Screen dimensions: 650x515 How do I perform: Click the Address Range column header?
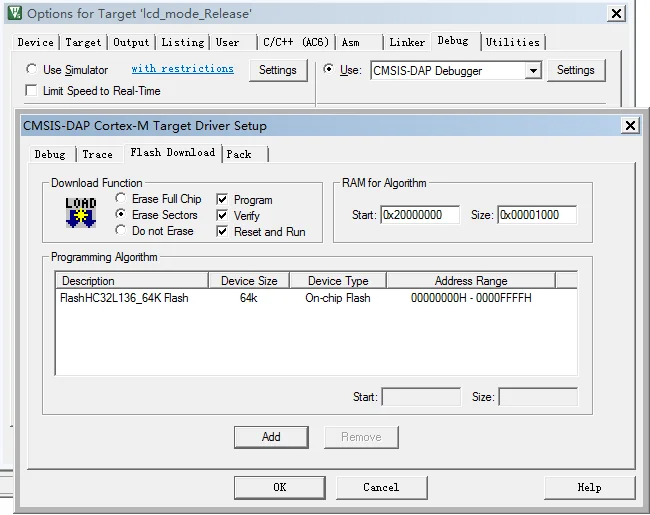tap(471, 281)
